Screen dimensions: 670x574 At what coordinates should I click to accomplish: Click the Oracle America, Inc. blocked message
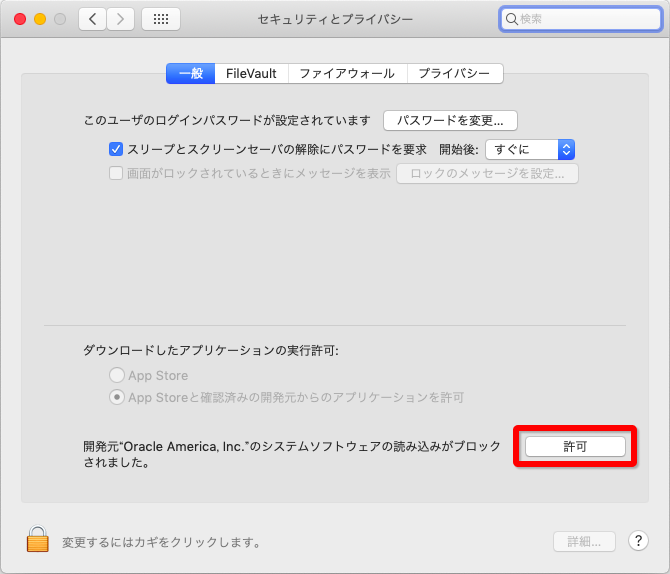(x=291, y=454)
